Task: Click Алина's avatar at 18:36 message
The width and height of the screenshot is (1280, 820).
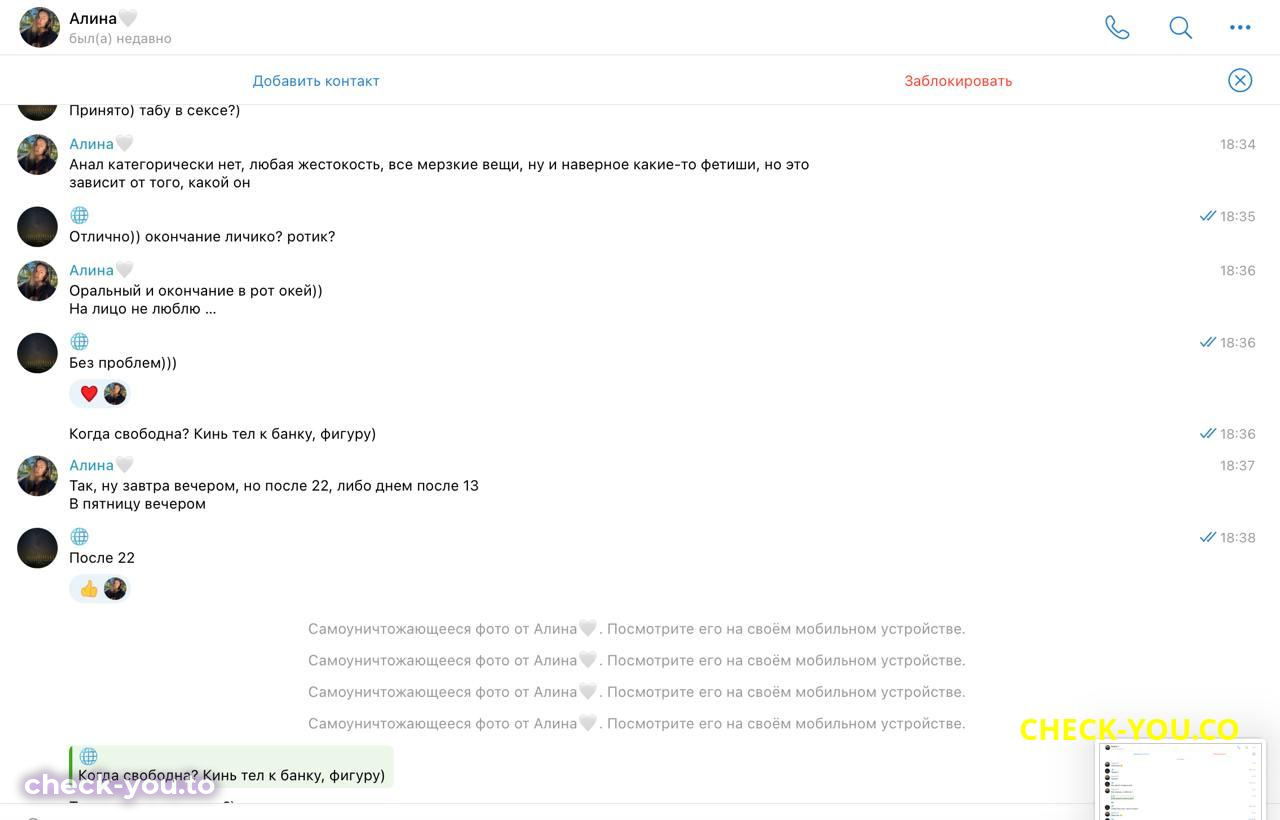Action: point(38,281)
